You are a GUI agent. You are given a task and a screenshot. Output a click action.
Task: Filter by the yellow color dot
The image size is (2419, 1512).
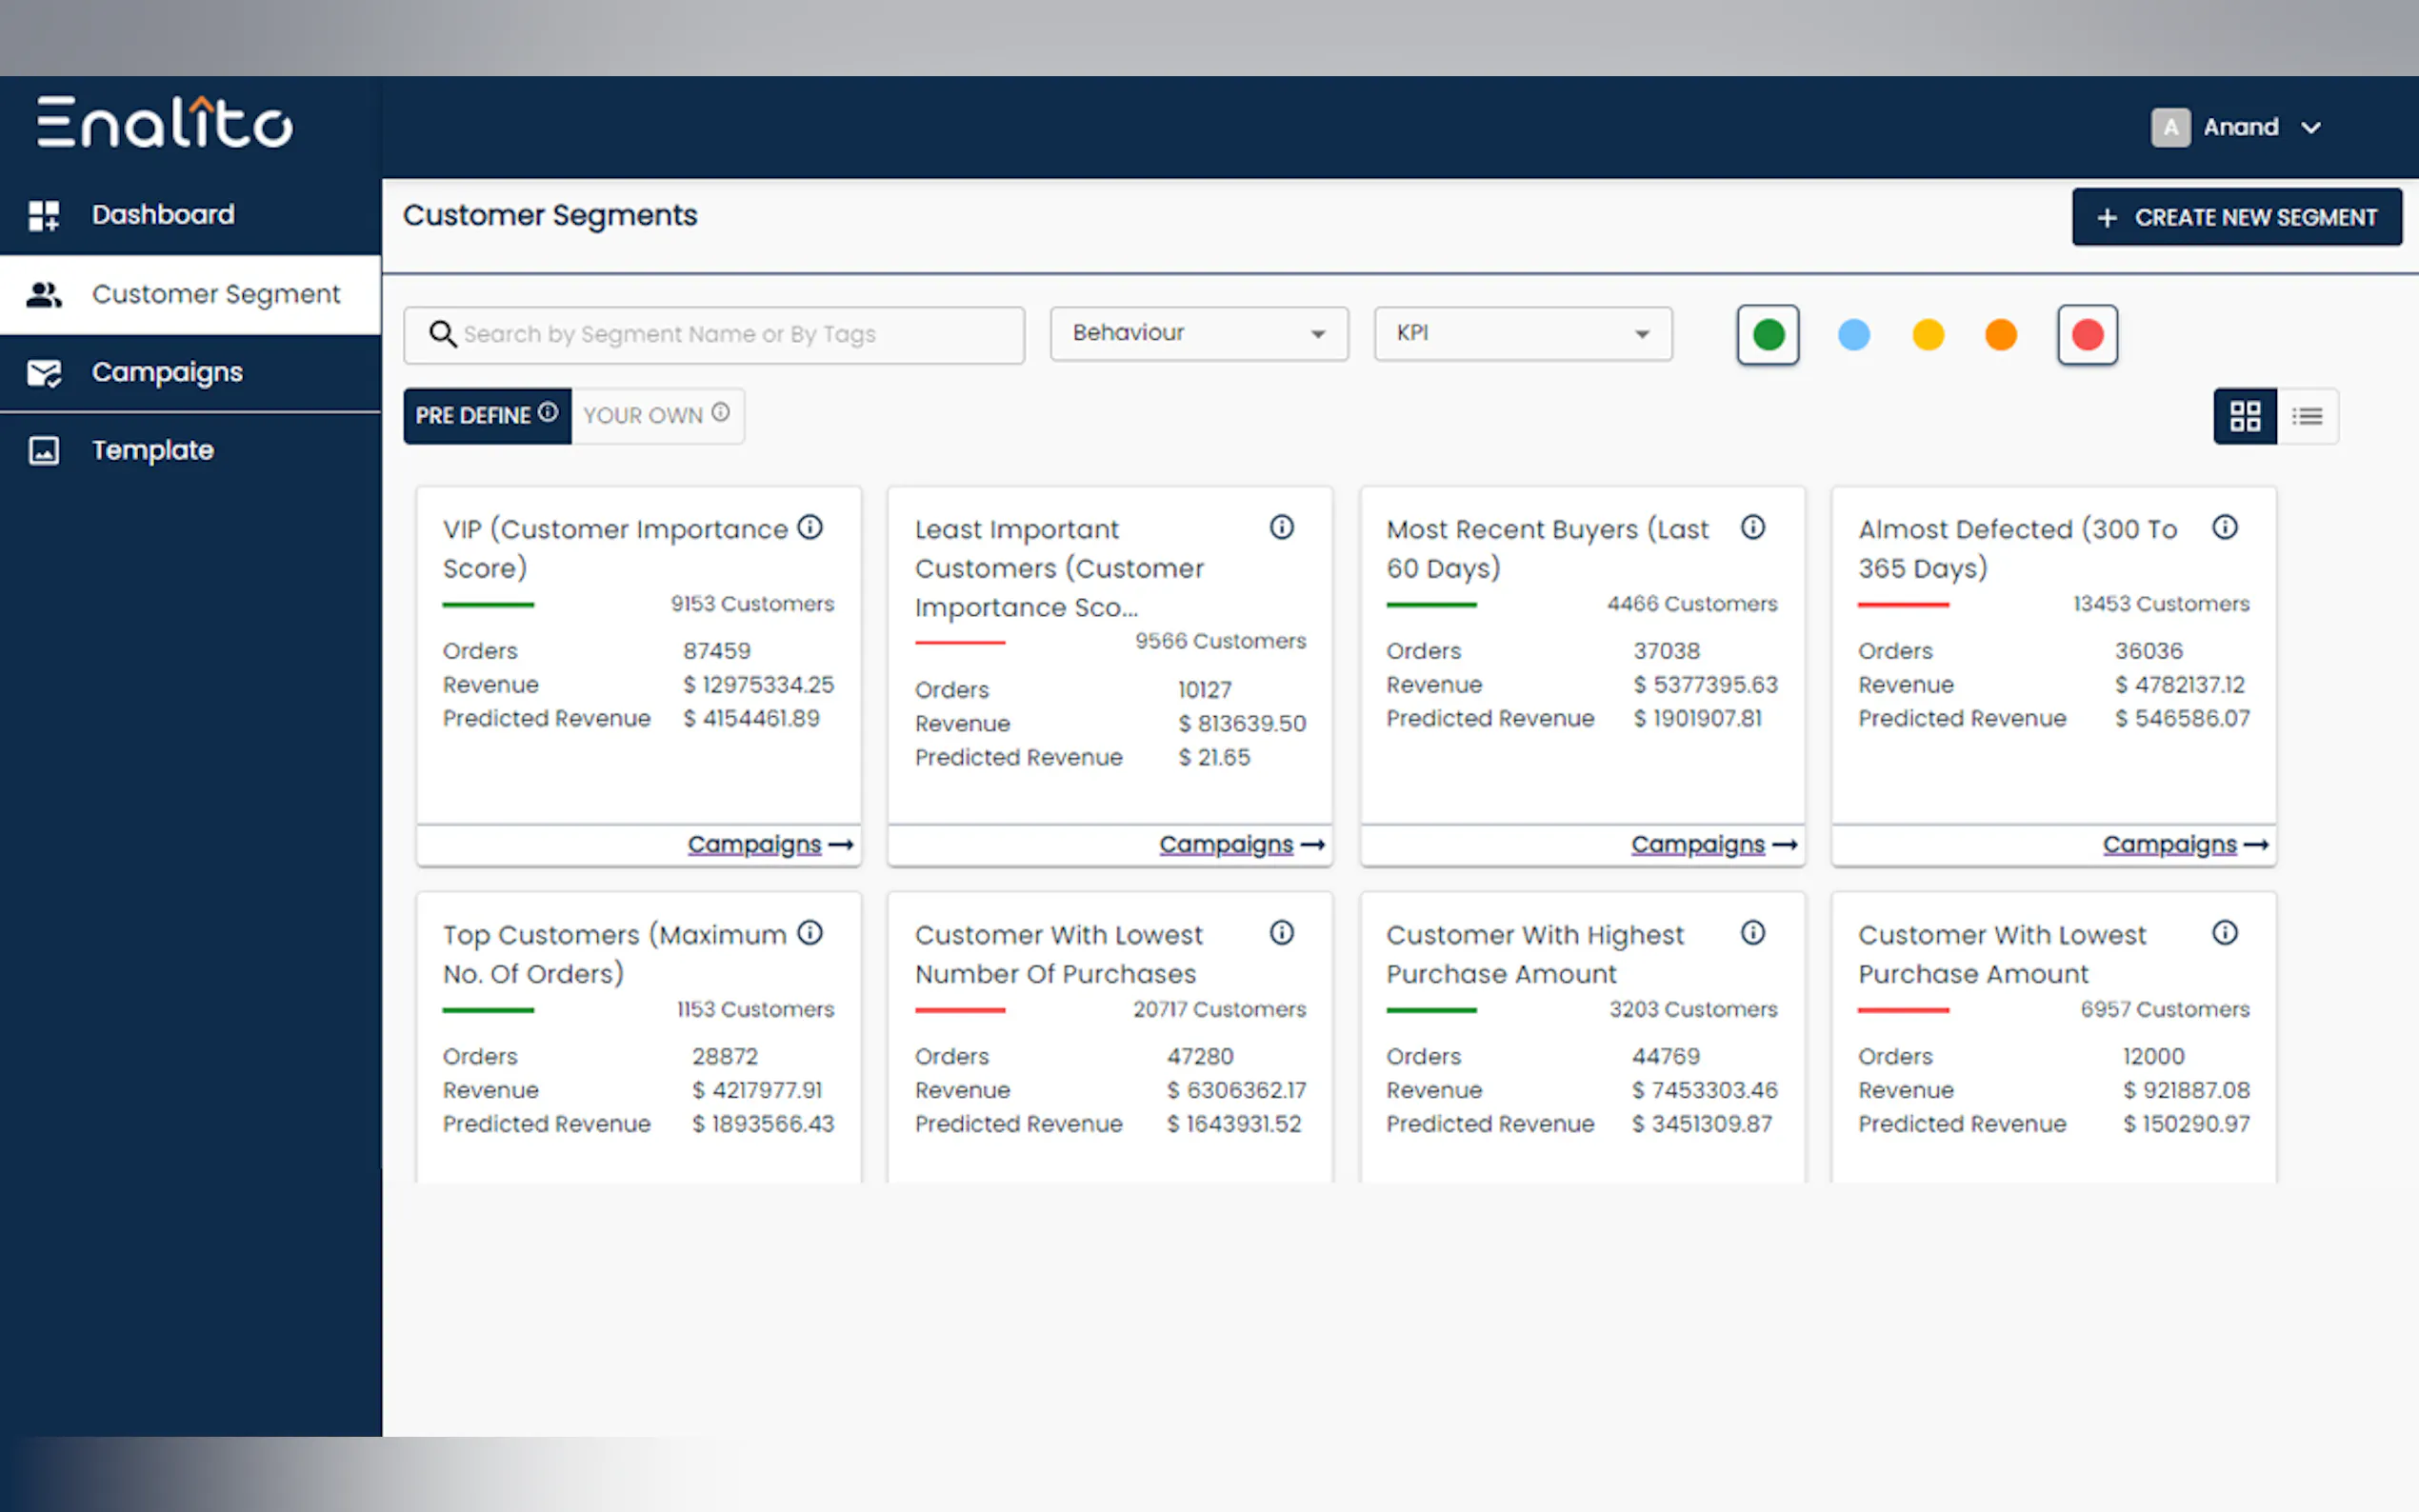tap(1928, 334)
